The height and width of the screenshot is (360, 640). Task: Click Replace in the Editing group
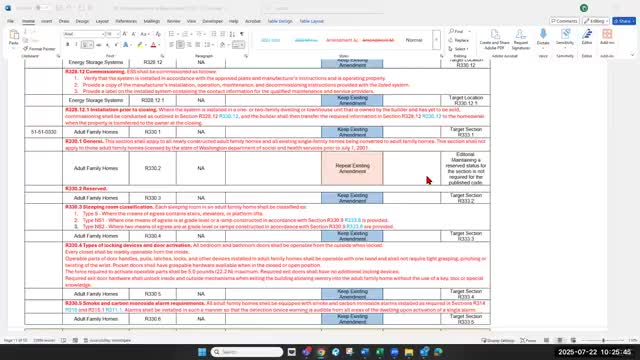coord(459,40)
